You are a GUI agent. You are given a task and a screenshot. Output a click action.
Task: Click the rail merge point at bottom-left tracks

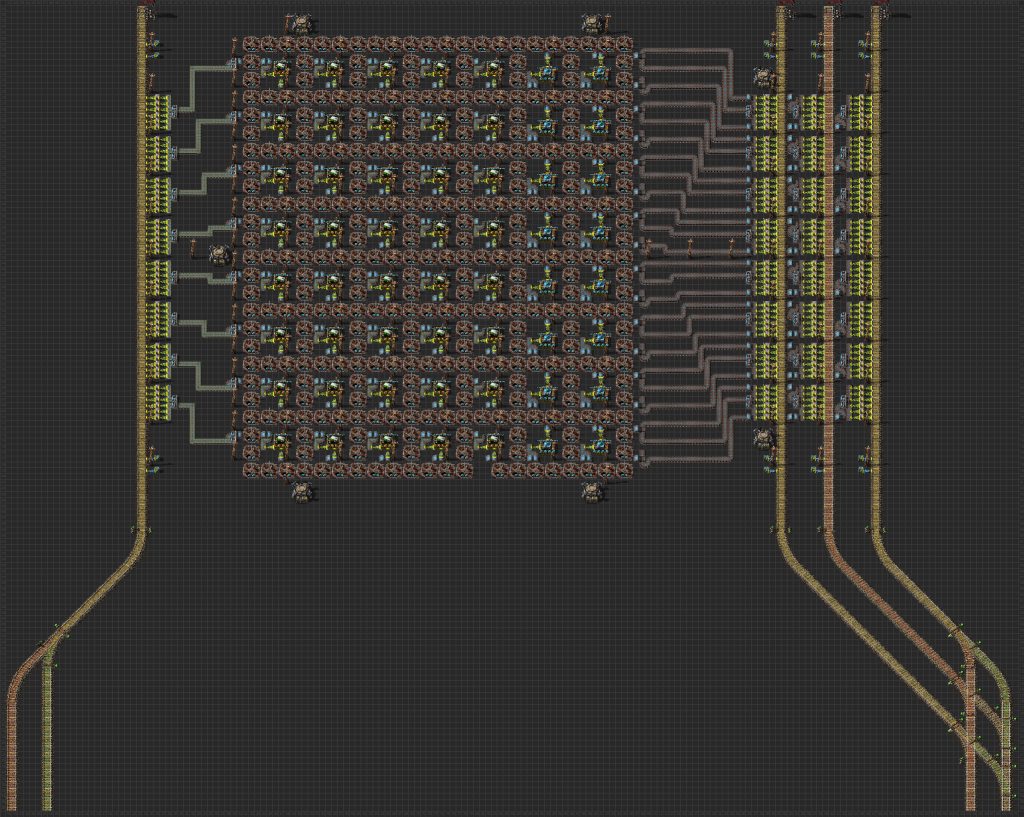52,641
